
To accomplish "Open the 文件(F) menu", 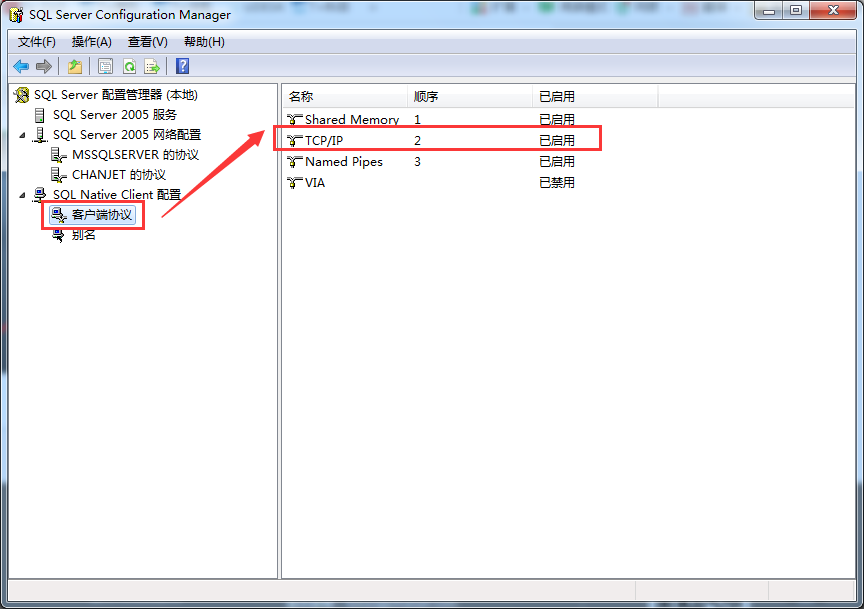I will (x=36, y=42).
